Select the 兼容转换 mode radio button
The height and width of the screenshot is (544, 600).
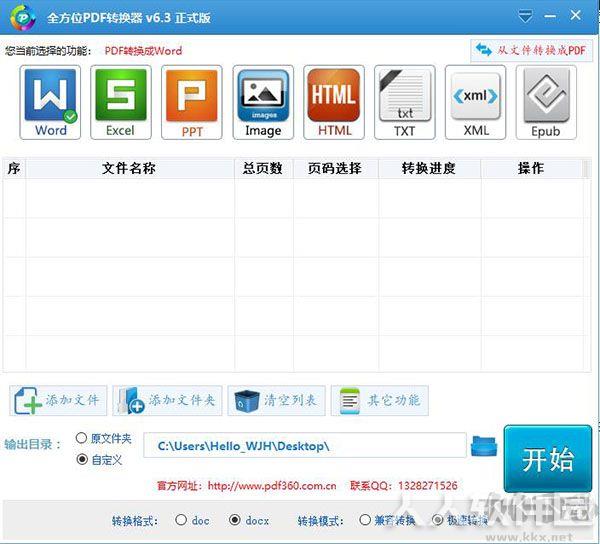tap(365, 520)
